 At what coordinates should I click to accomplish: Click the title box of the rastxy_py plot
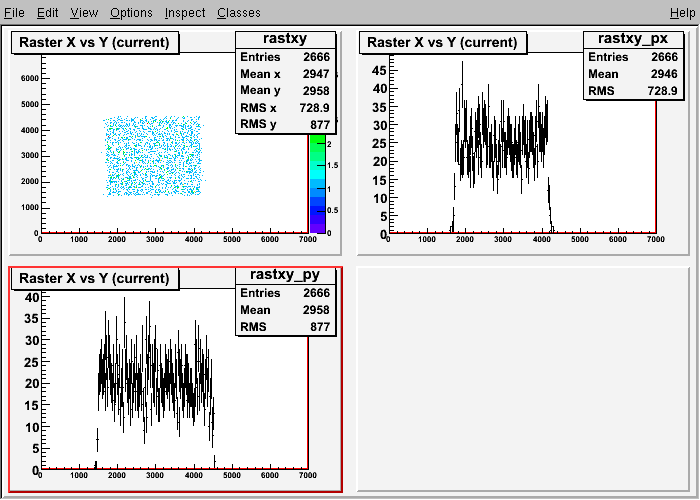click(95, 278)
